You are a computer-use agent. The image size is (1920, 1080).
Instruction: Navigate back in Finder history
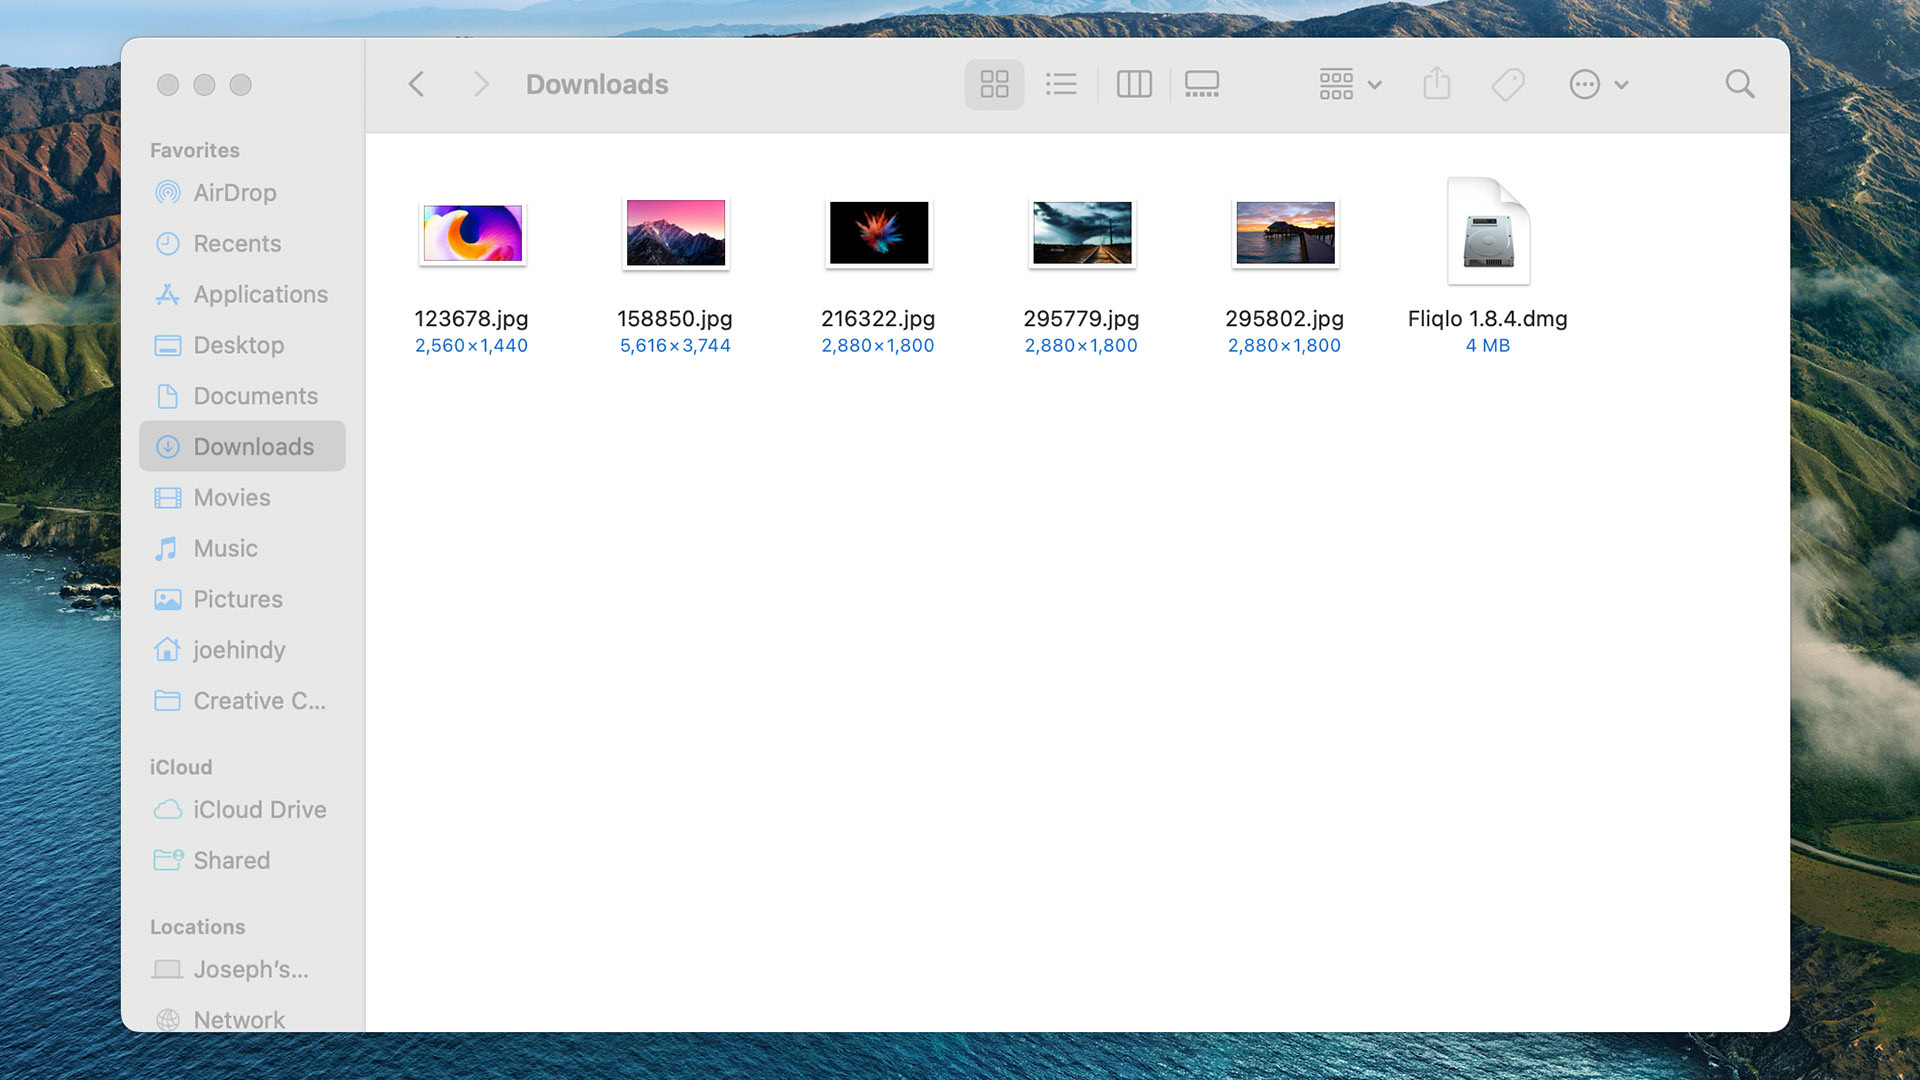[417, 83]
